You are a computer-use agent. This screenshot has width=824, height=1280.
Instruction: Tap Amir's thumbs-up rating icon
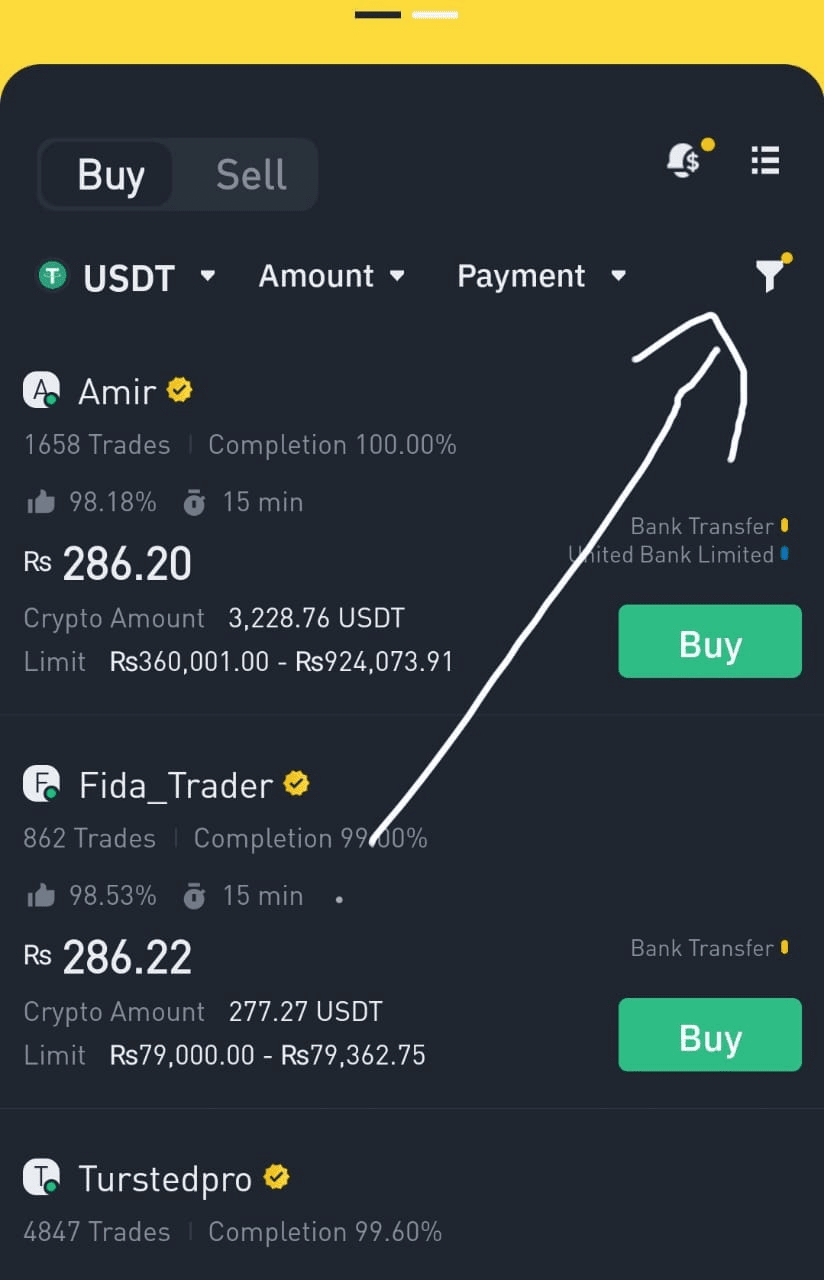coord(41,502)
